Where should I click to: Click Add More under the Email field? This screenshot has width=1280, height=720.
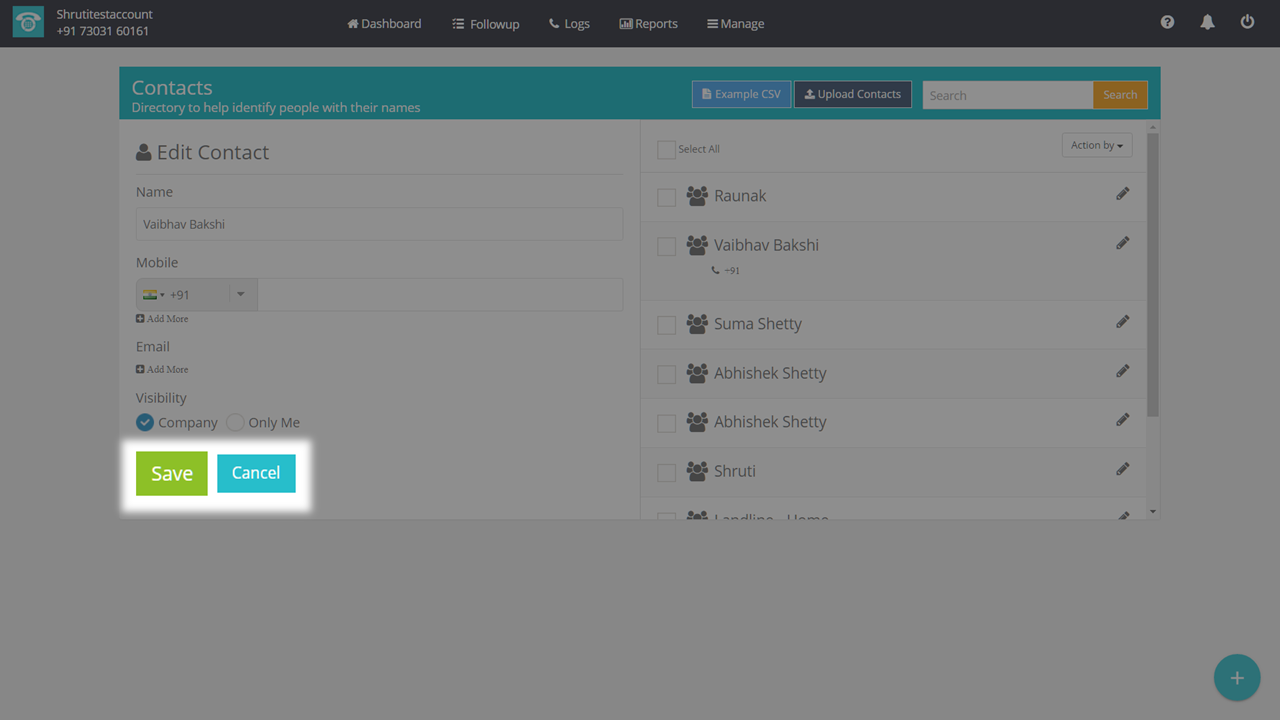click(x=162, y=370)
